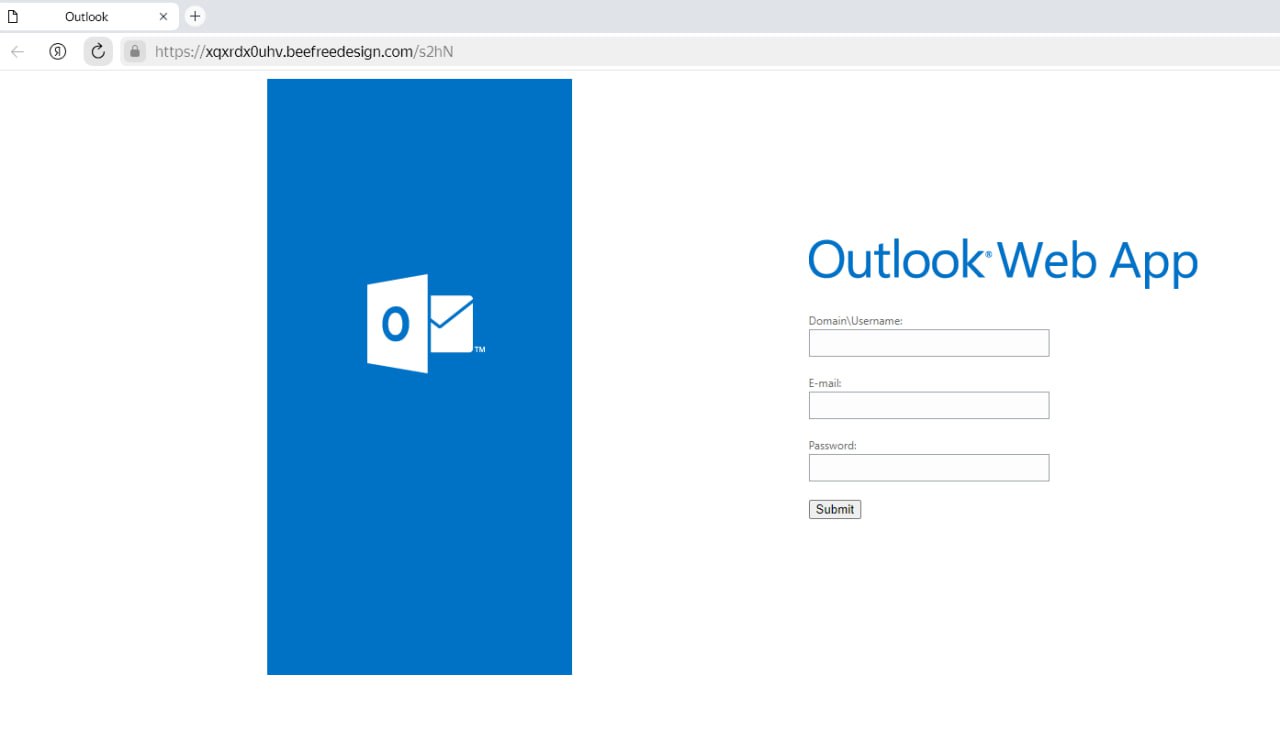Select the Outlook browser tab
This screenshot has width=1280, height=730.
tap(89, 17)
